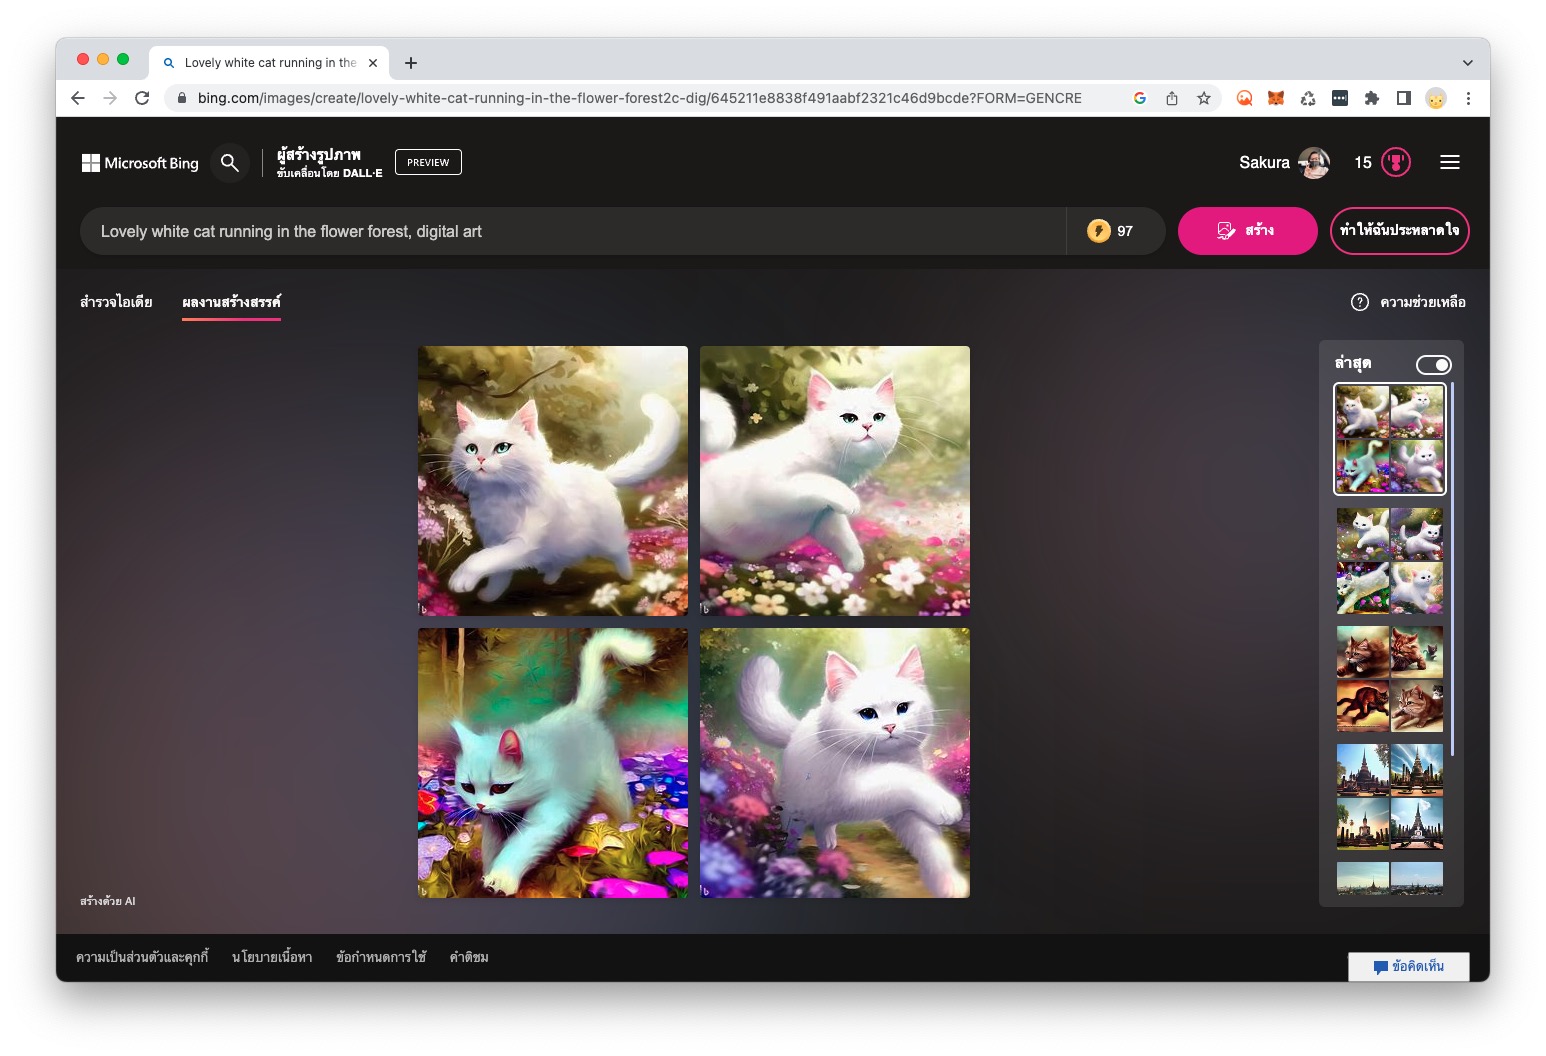This screenshot has height=1056, width=1546.
Task: Open the browser extensions puzzle icon
Action: click(1372, 98)
